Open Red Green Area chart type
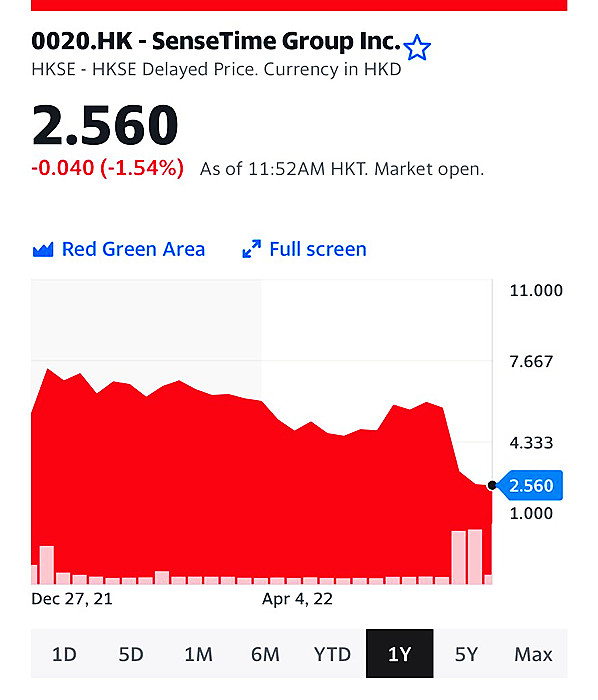The image size is (598, 700). click(x=119, y=249)
